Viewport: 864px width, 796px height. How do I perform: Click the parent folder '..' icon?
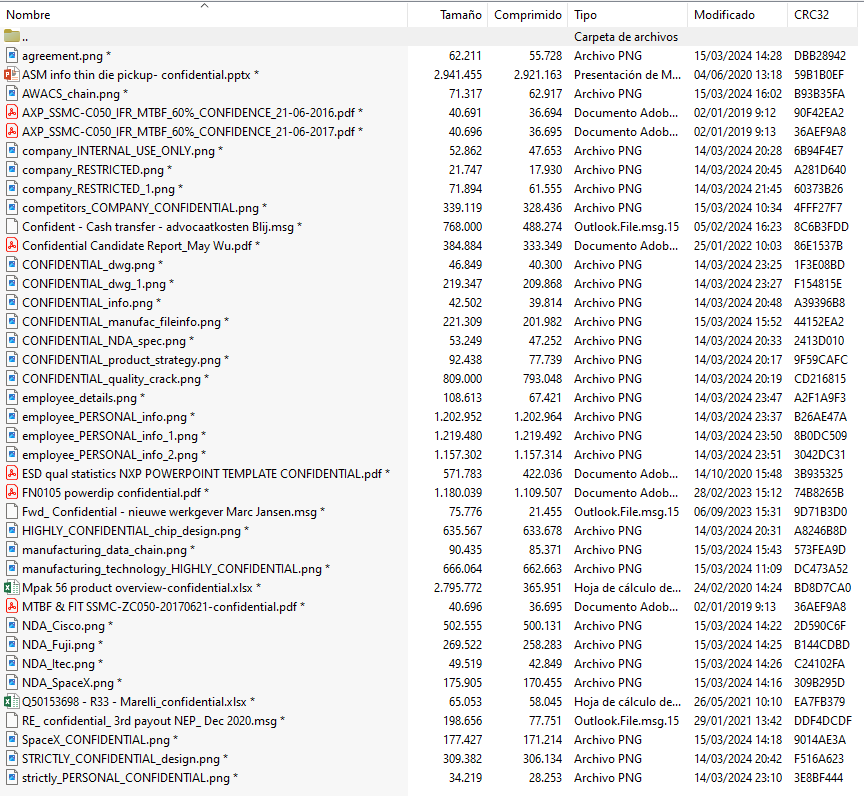(x=12, y=36)
